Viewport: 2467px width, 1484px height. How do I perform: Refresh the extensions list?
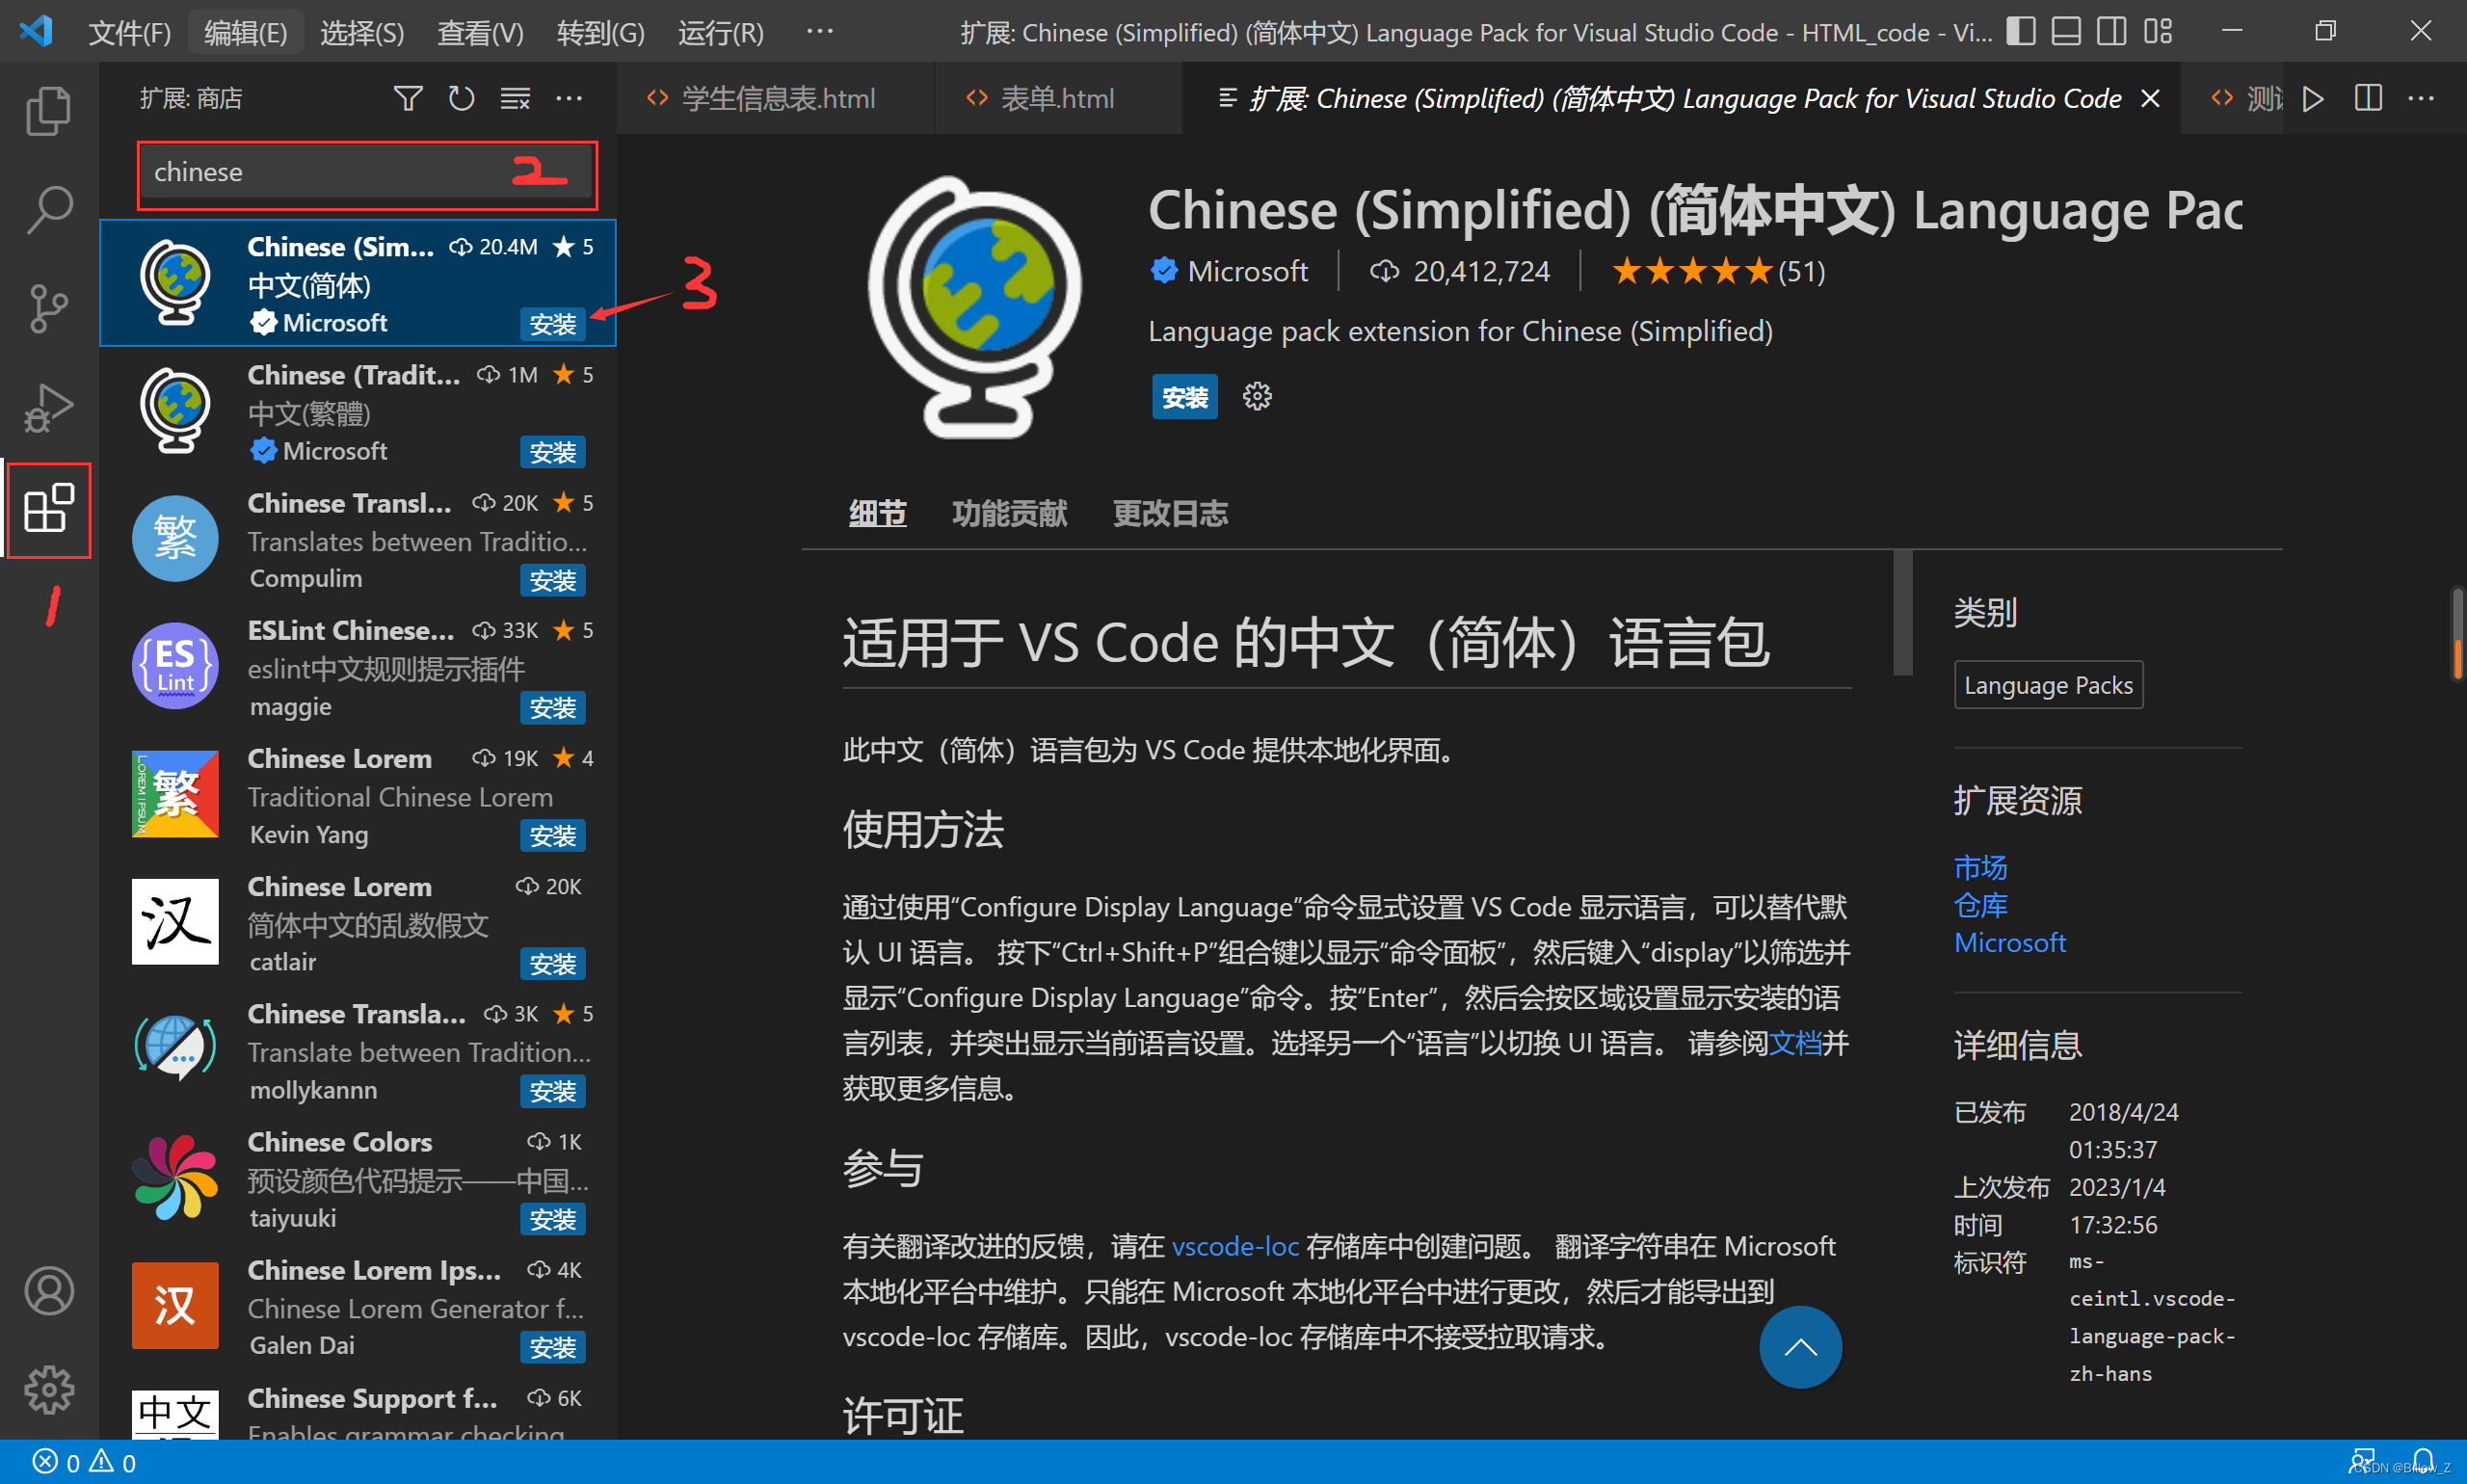pos(461,98)
